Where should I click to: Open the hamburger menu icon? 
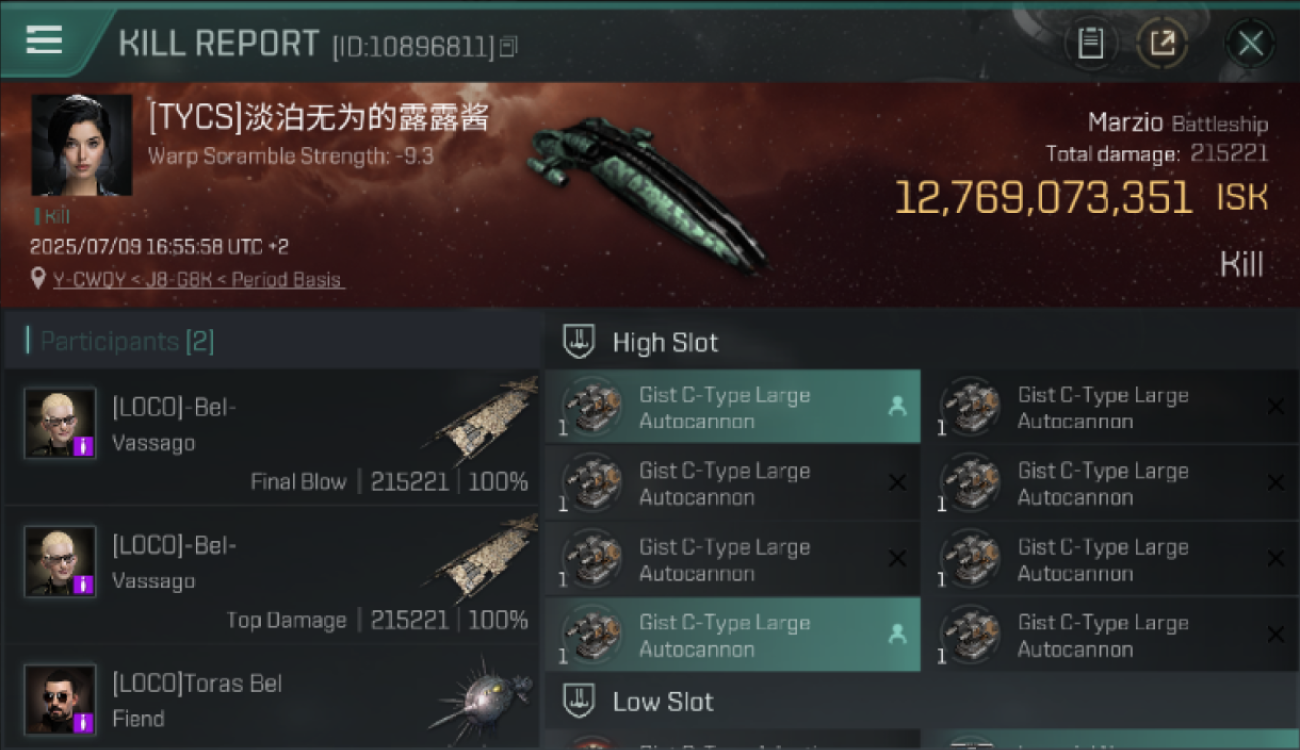click(x=44, y=40)
